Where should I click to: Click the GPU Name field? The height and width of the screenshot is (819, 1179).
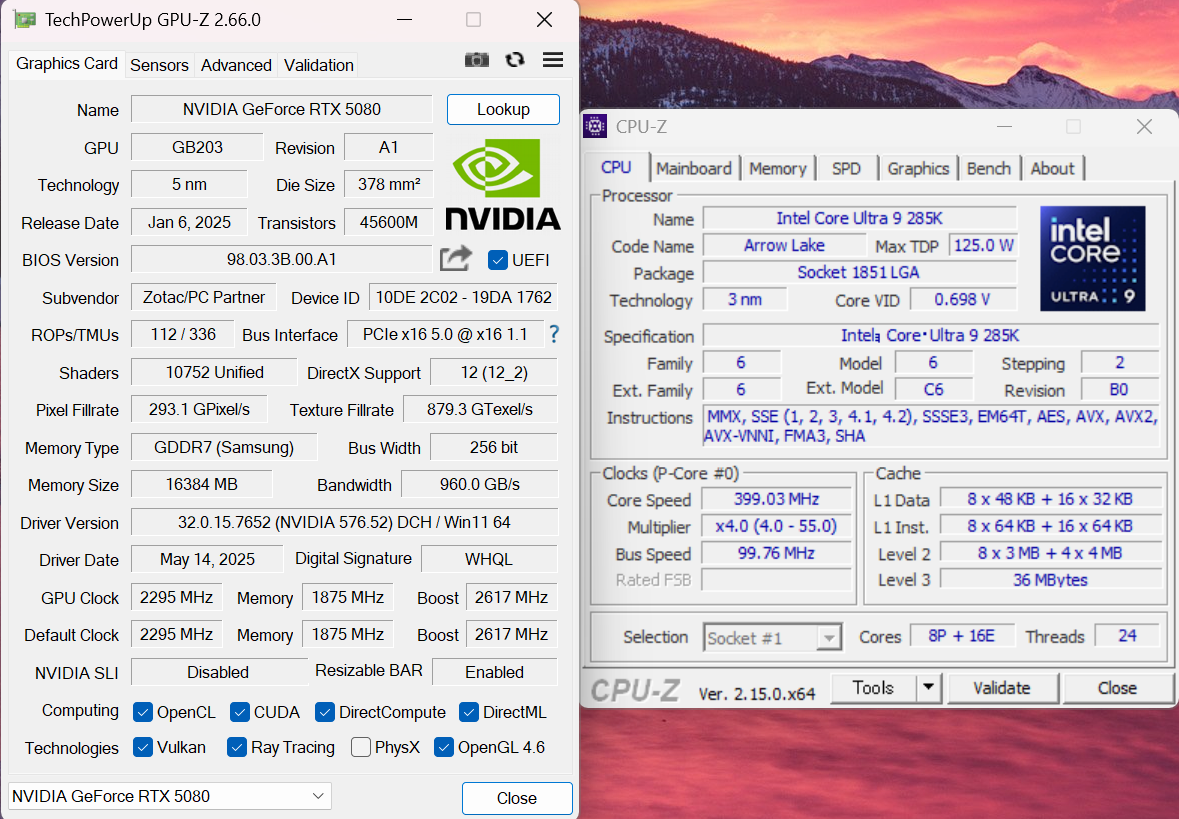coord(281,109)
